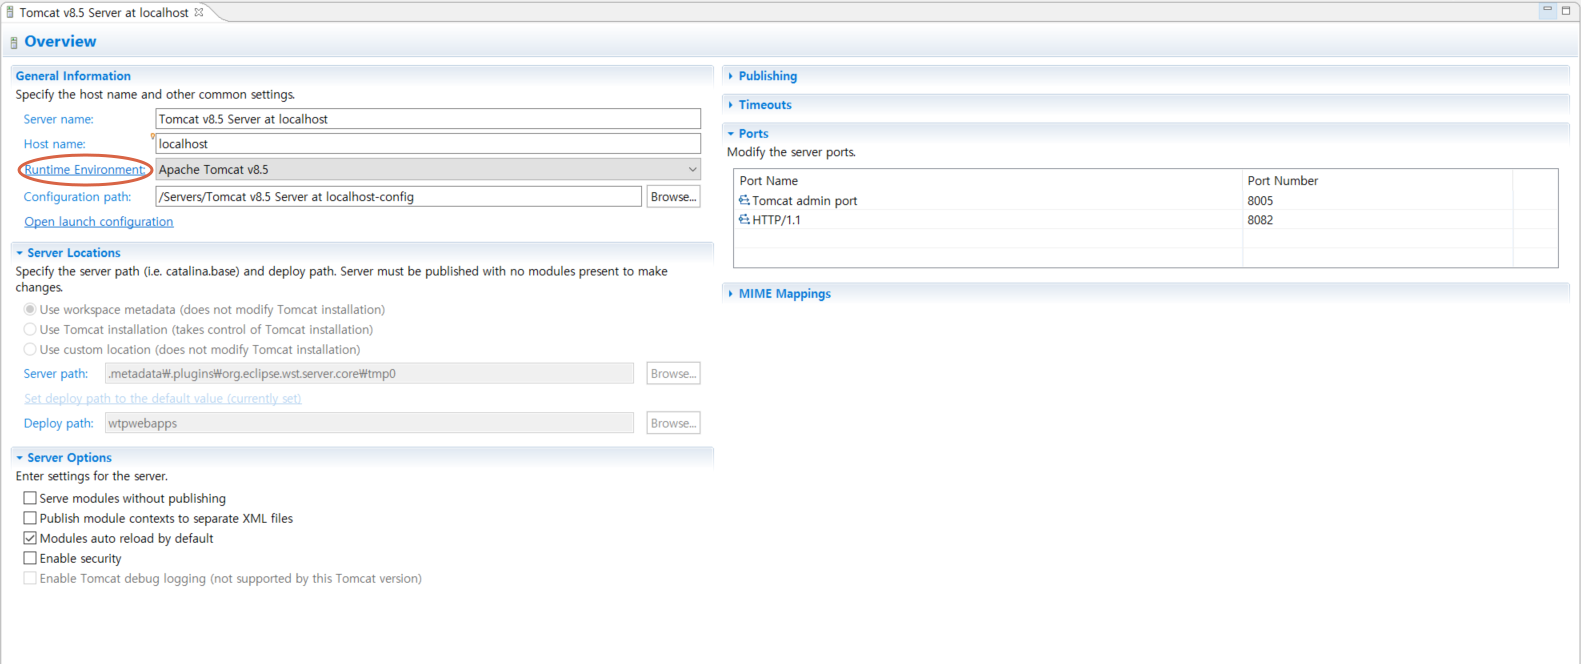The image size is (1581, 664).
Task: Expand the Timeouts section
Action: 731,105
